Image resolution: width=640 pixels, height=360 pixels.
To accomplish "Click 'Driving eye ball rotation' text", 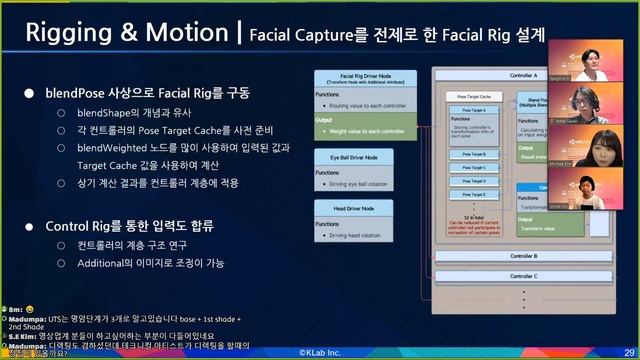I will [x=358, y=184].
